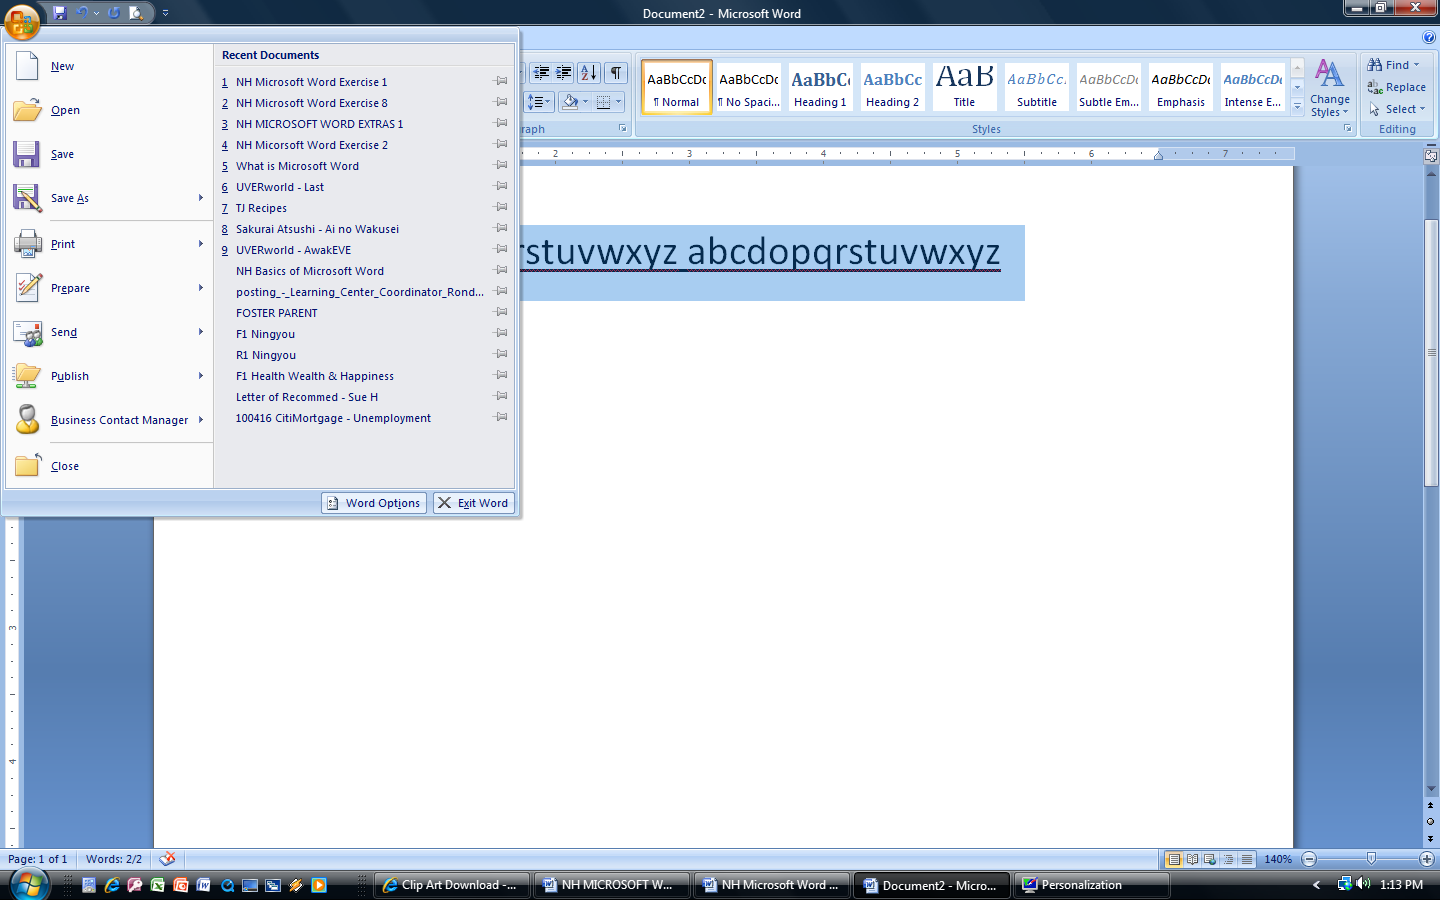Click the Find binoculars button
Screen dimensions: 1440x900
pyautogui.click(x=1393, y=65)
